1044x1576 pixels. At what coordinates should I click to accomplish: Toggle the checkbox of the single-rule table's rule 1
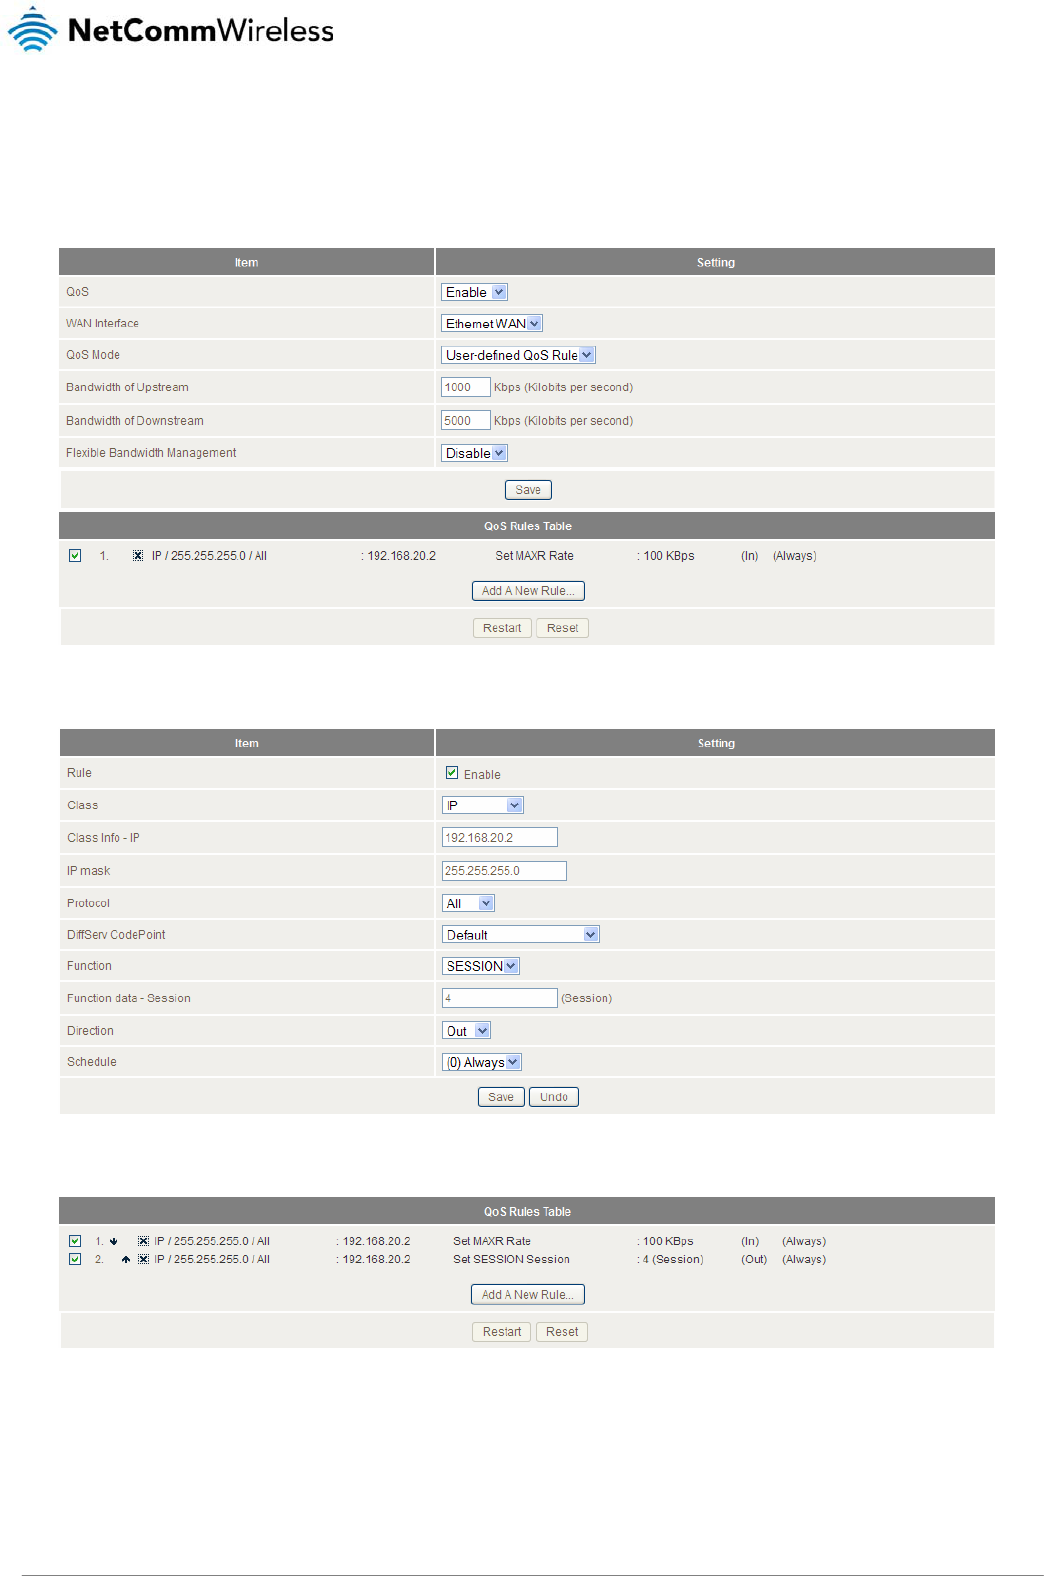(x=75, y=555)
